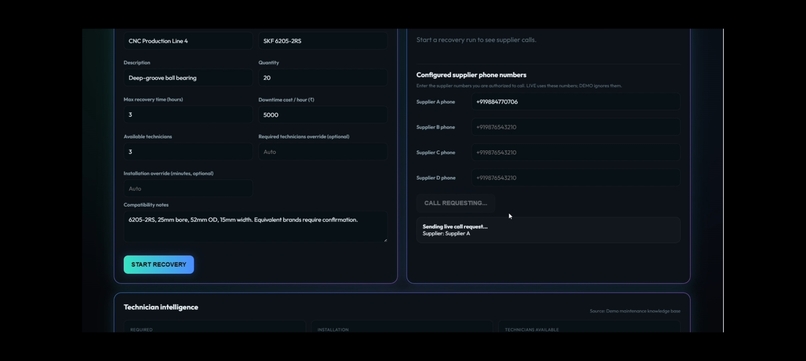The image size is (806, 361).
Task: Click the 'Downtime cost / hour' label
Action: pos(286,100)
